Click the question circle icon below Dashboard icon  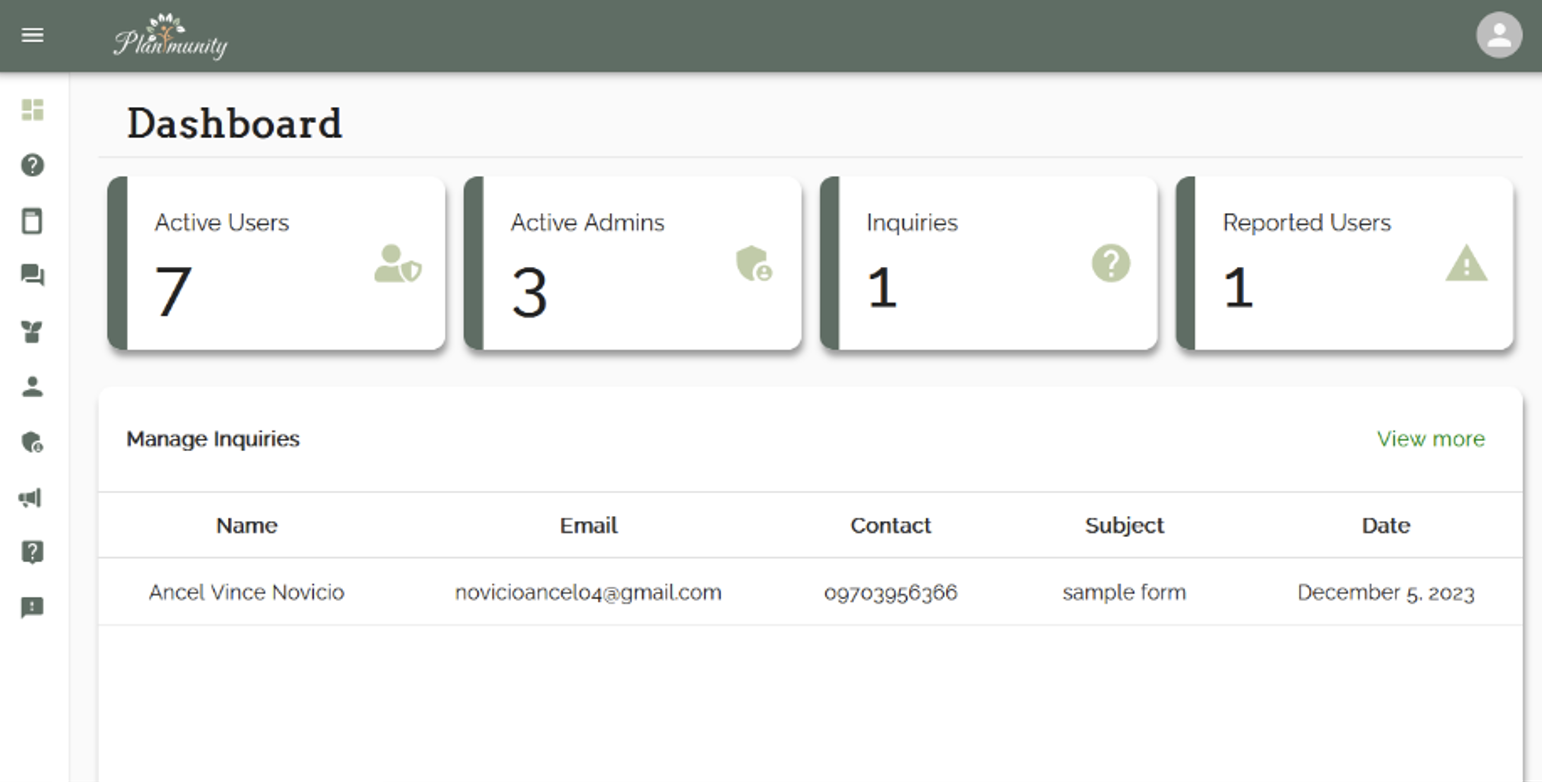tap(33, 166)
